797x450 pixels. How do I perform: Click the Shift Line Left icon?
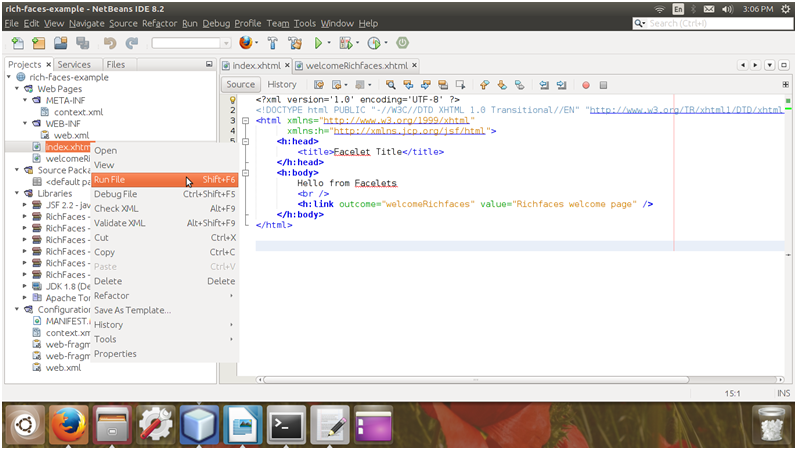click(x=544, y=85)
